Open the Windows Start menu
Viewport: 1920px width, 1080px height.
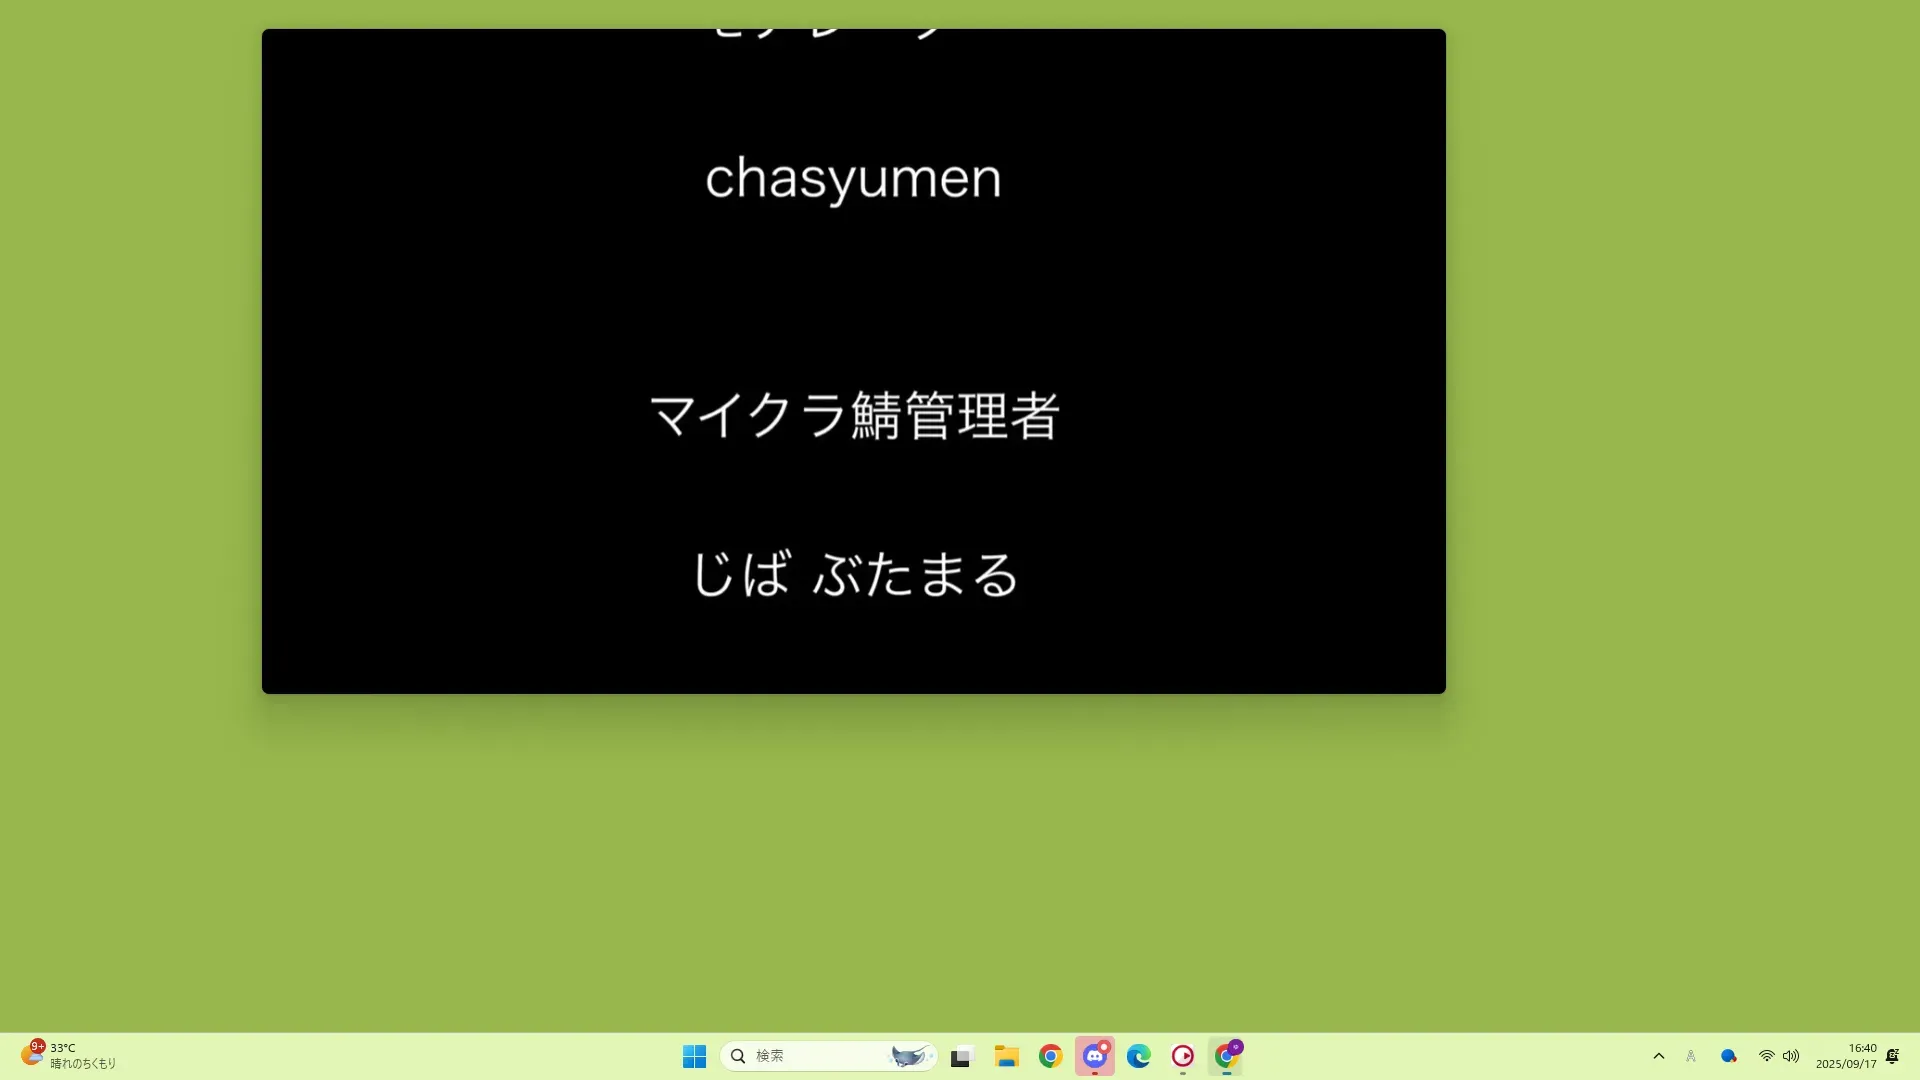[694, 1056]
